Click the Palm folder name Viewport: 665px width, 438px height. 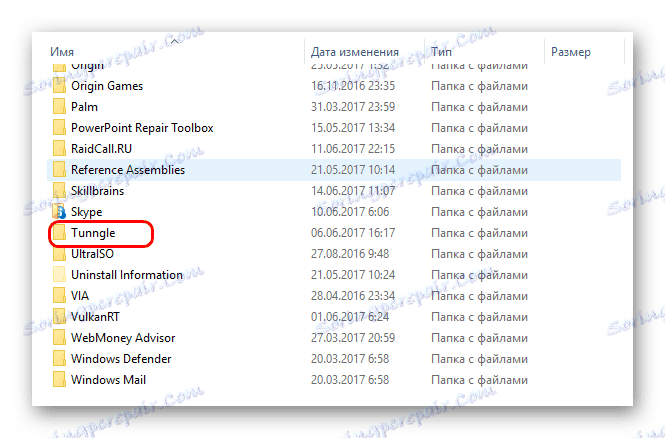pos(84,107)
